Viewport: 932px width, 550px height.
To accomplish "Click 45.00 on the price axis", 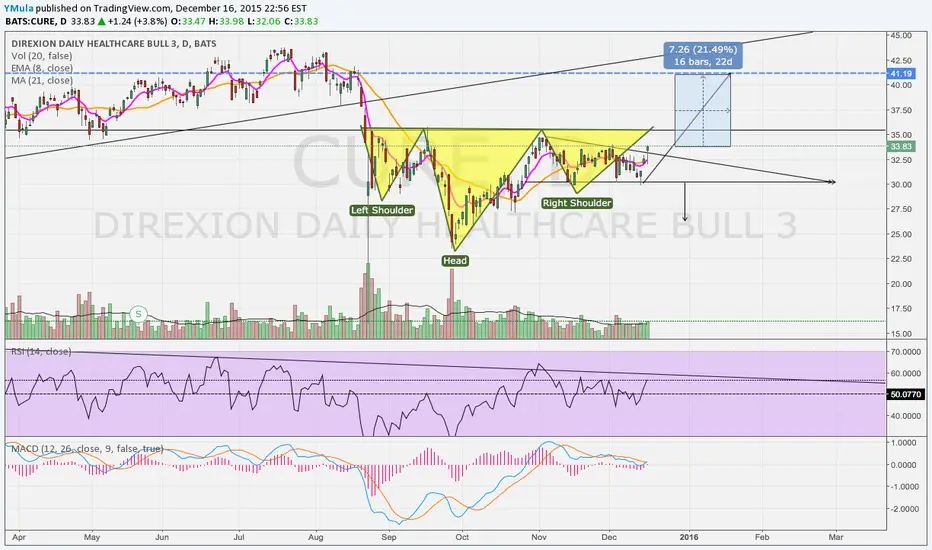I will click(901, 35).
